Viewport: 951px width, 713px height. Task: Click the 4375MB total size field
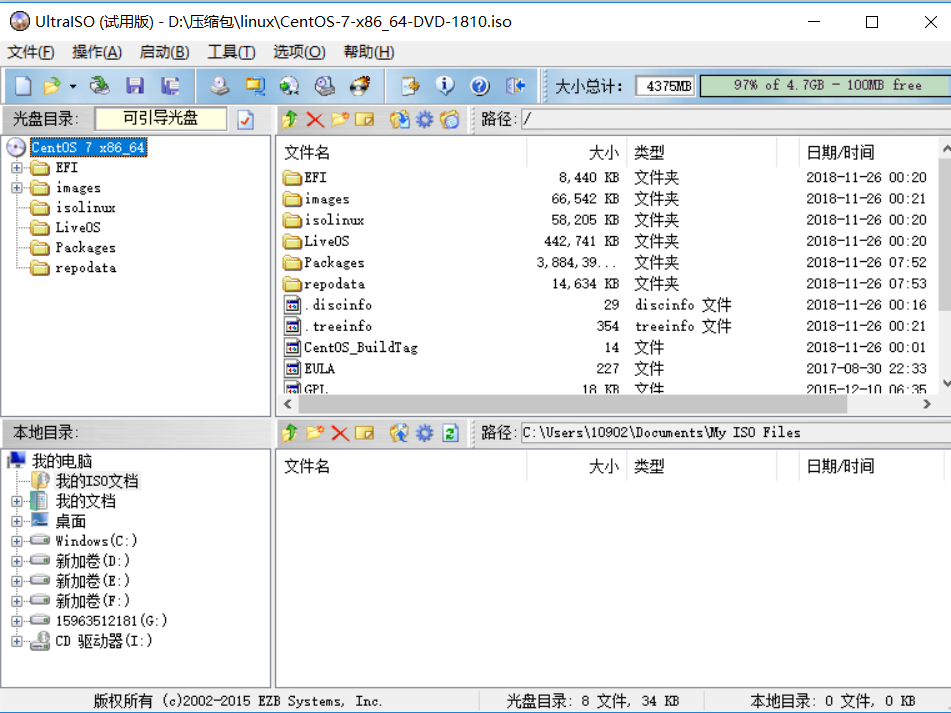point(666,86)
